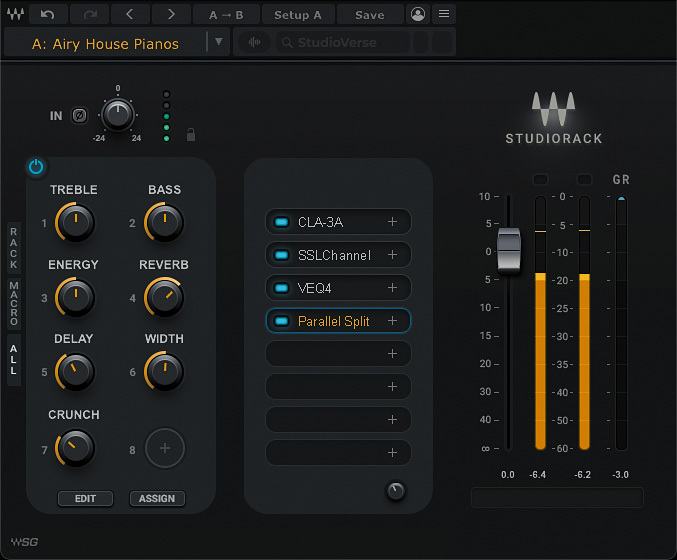Click the REVERB macro knob
Screen dimensions: 677x560
click(x=164, y=297)
